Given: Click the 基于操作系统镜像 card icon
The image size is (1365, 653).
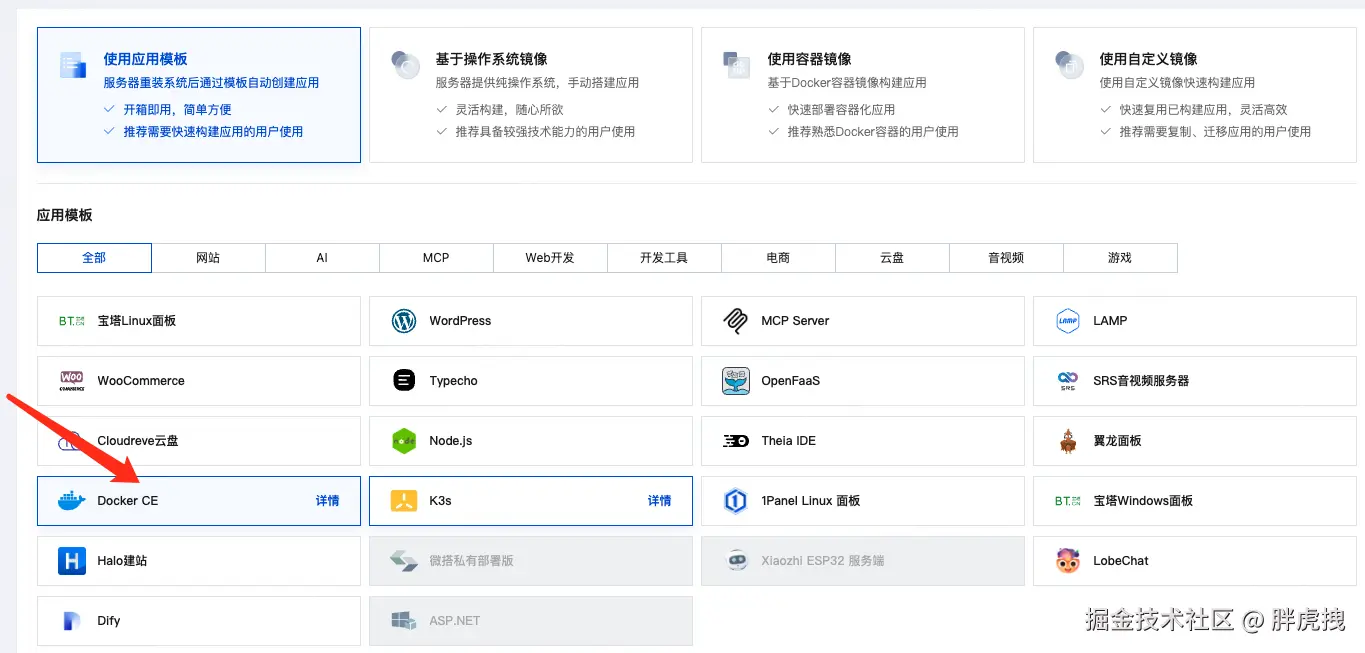Looking at the screenshot, I should 405,66.
